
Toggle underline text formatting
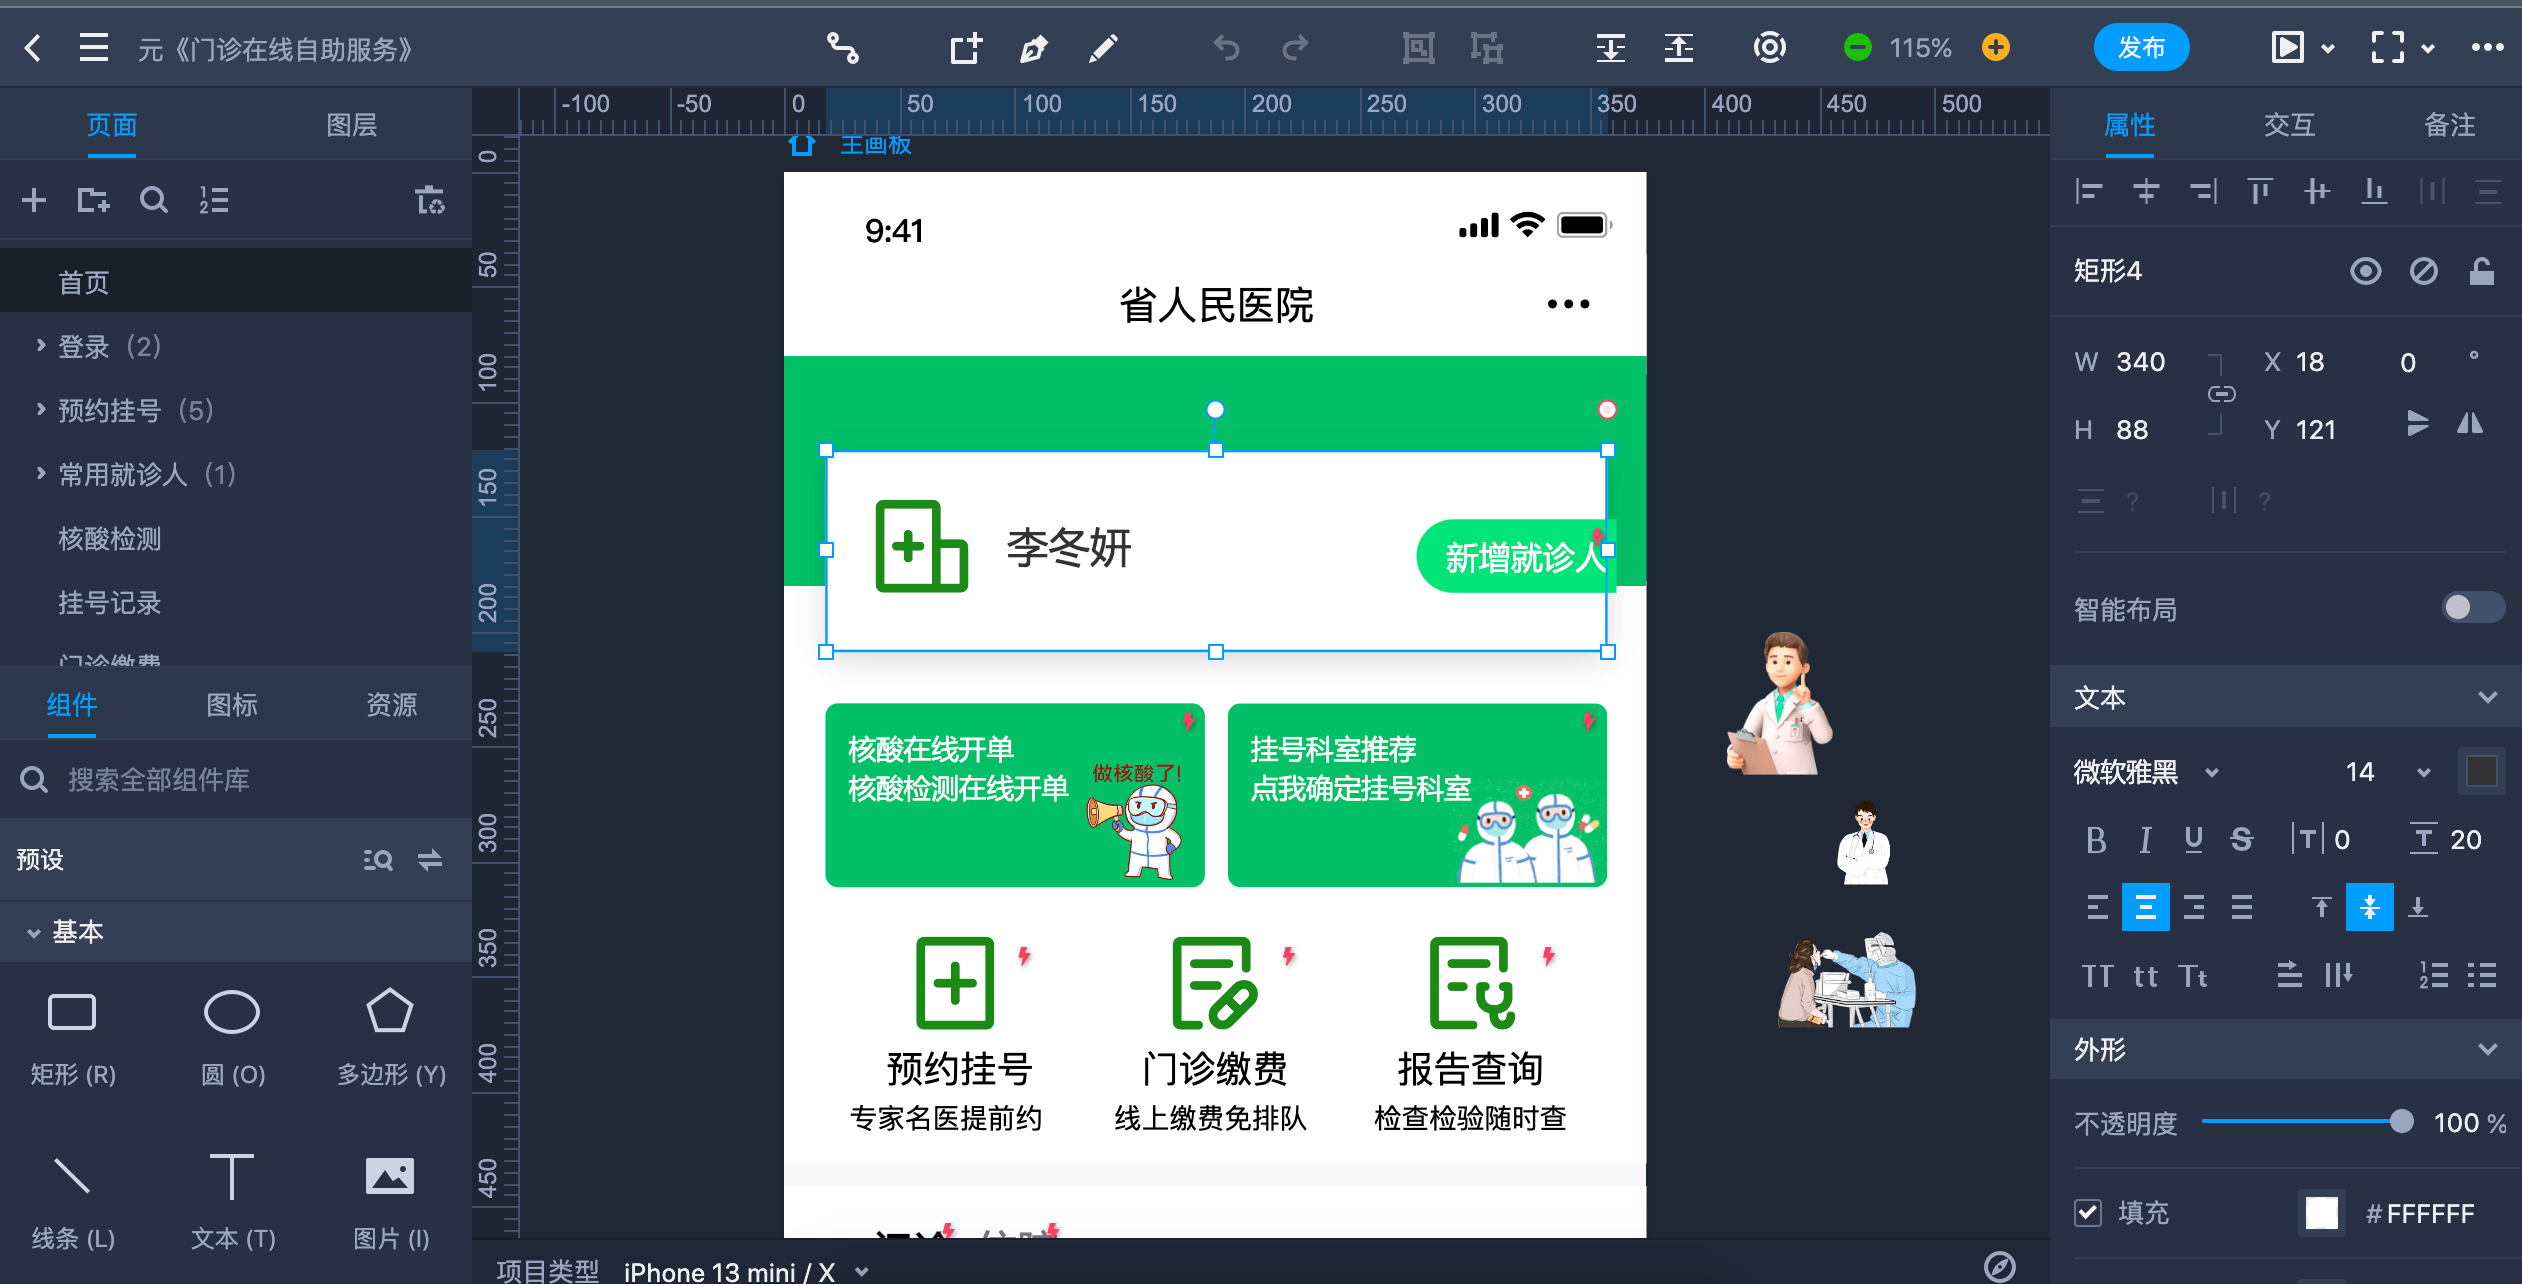click(2194, 840)
